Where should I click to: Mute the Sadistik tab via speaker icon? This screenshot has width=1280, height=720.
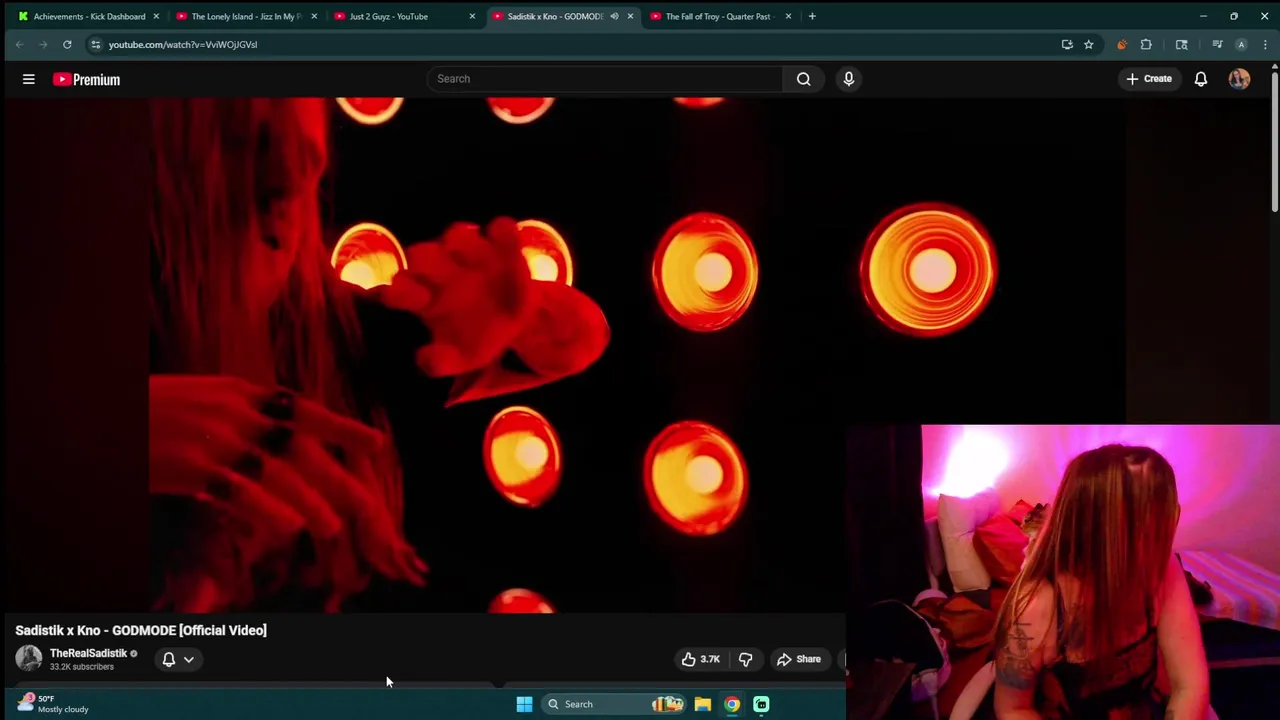614,16
